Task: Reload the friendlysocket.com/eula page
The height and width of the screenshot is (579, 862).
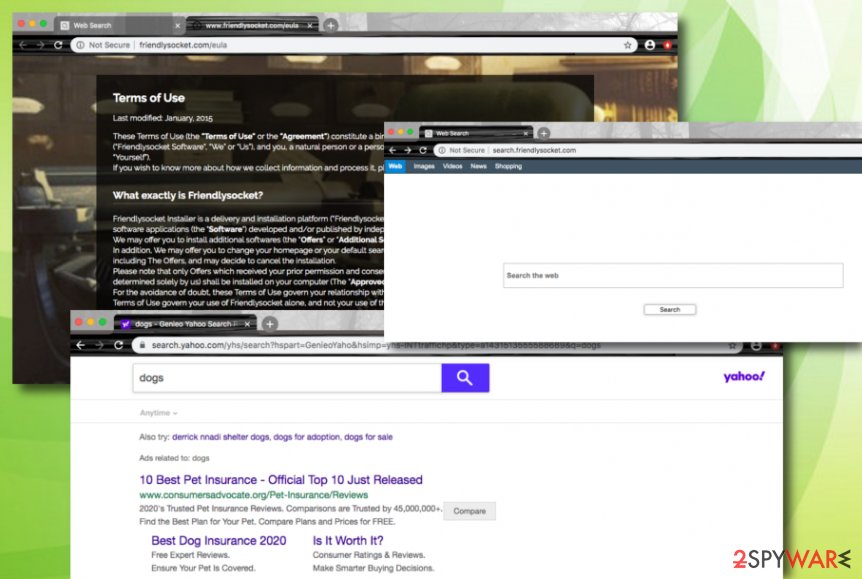Action: point(58,45)
